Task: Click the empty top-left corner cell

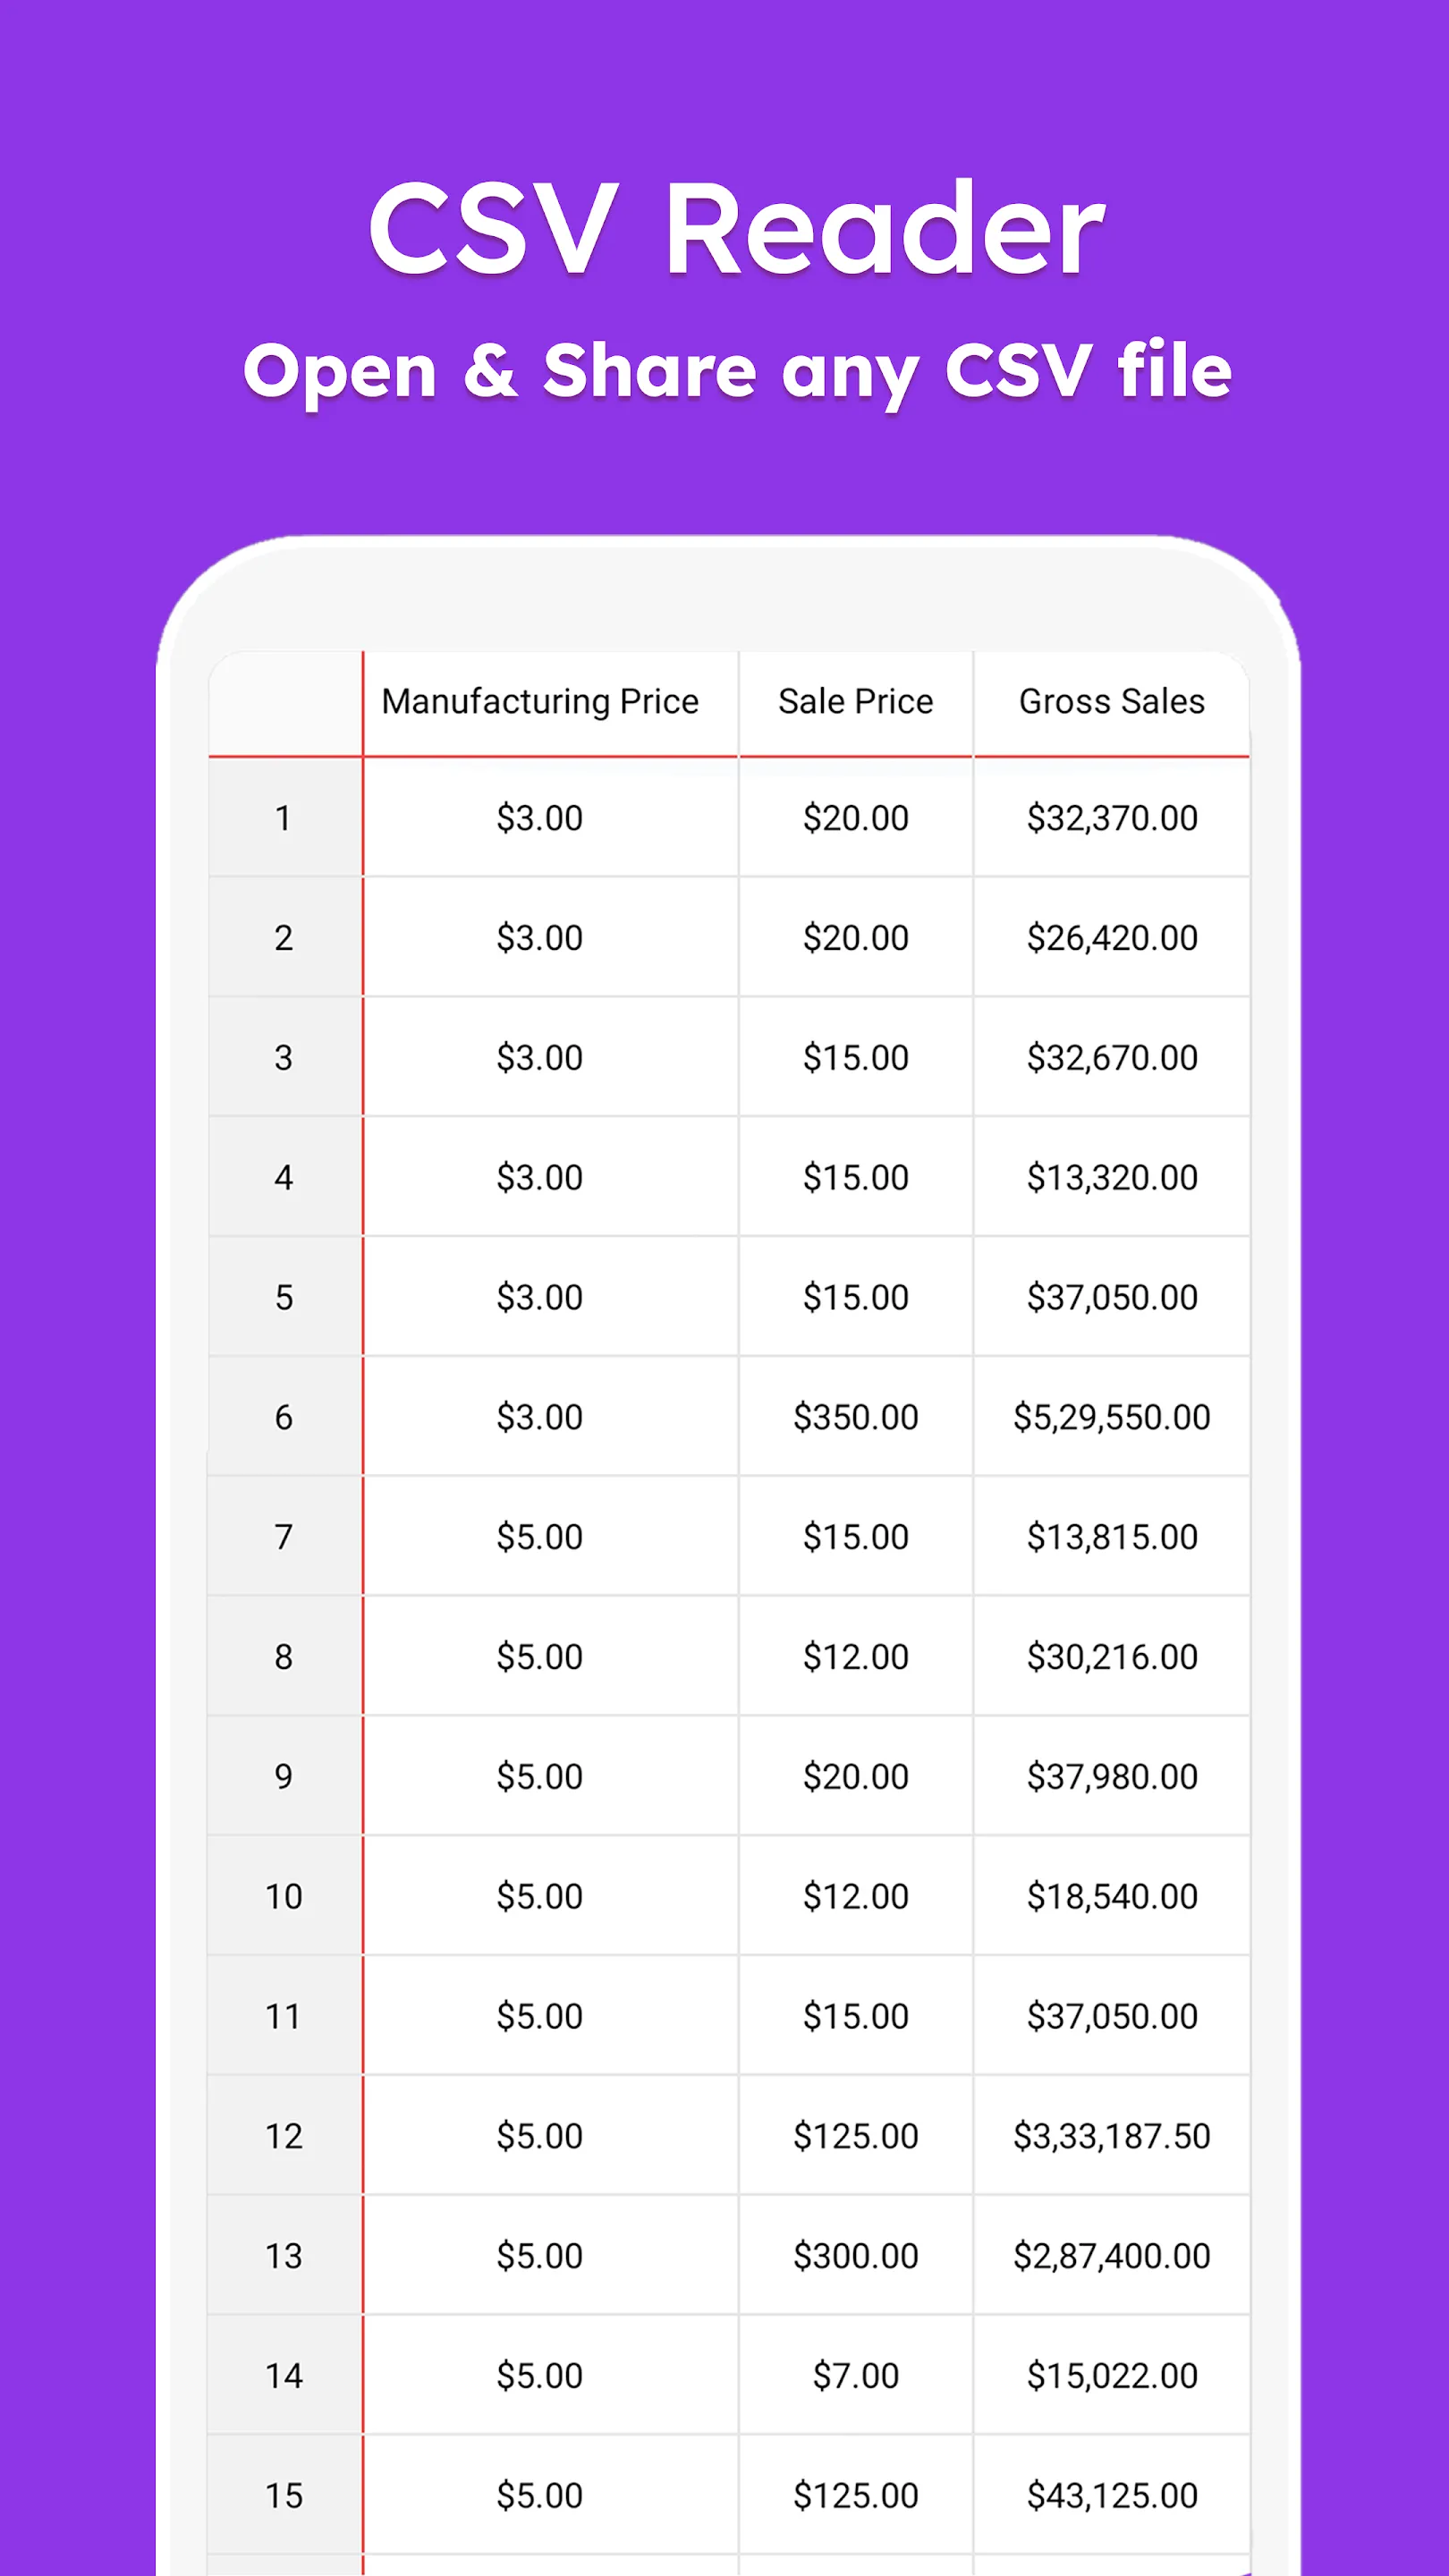Action: pyautogui.click(x=285, y=703)
